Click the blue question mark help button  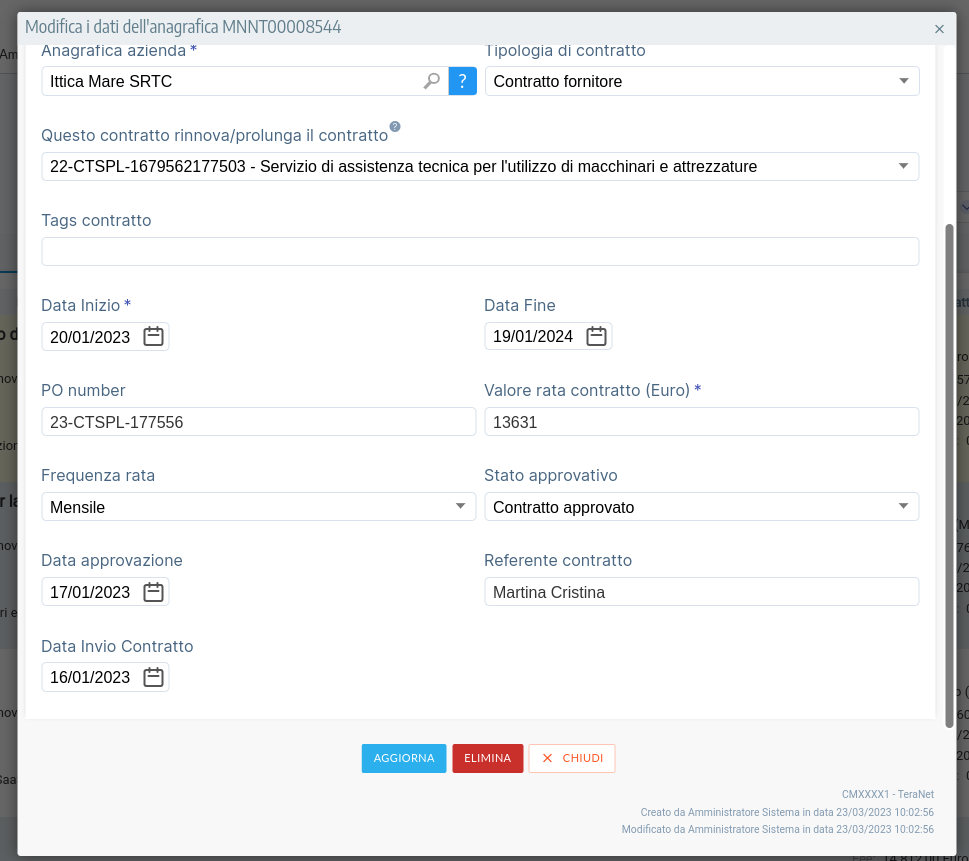(x=462, y=81)
